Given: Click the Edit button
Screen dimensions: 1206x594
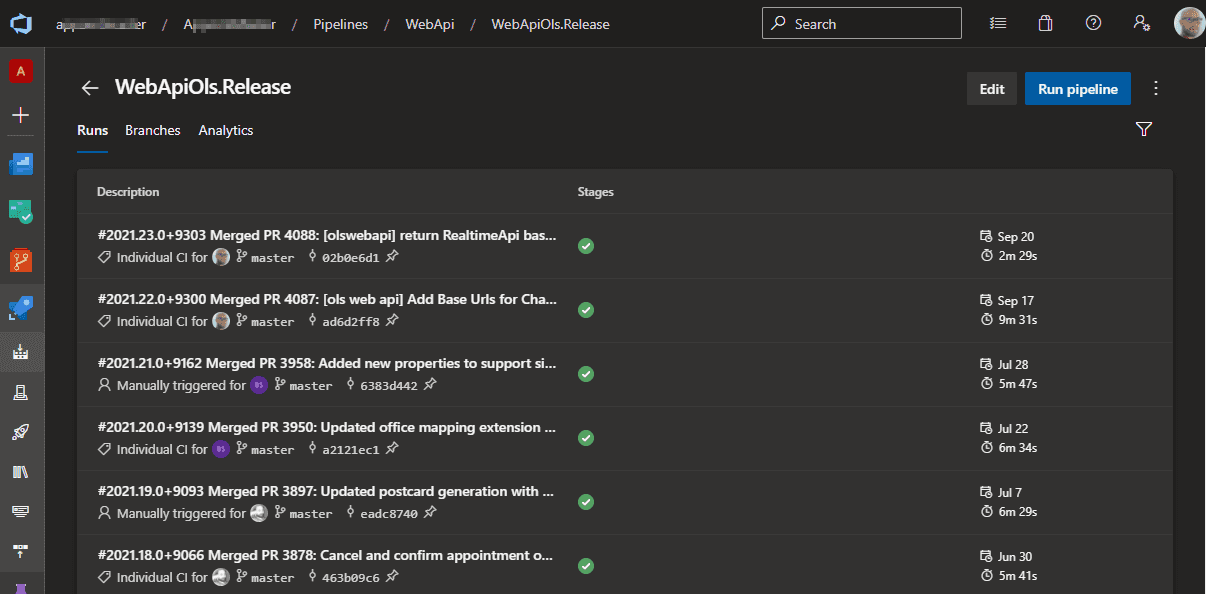Looking at the screenshot, I should coord(991,89).
